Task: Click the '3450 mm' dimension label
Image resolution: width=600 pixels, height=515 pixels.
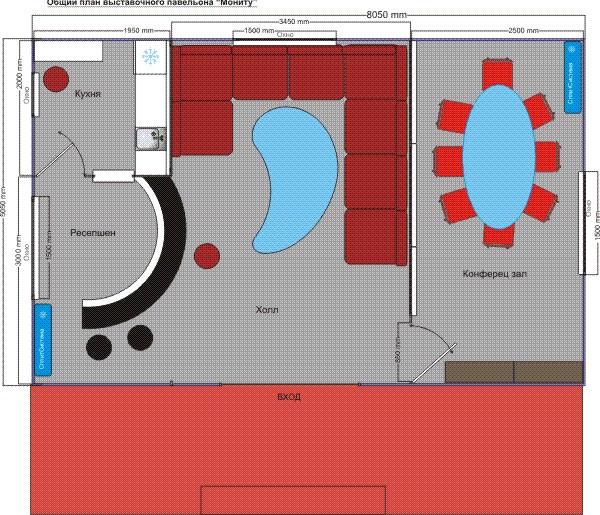Action: tap(294, 22)
